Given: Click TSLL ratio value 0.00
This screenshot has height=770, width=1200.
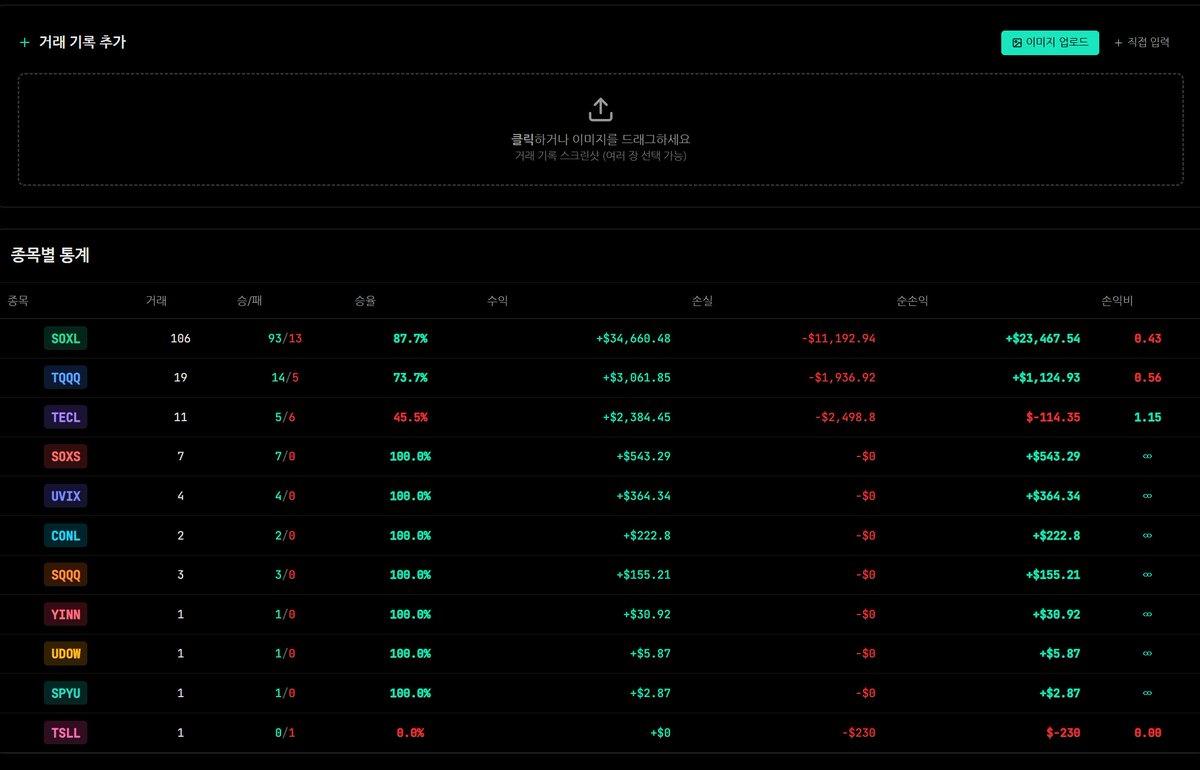Looking at the screenshot, I should 1148,733.
